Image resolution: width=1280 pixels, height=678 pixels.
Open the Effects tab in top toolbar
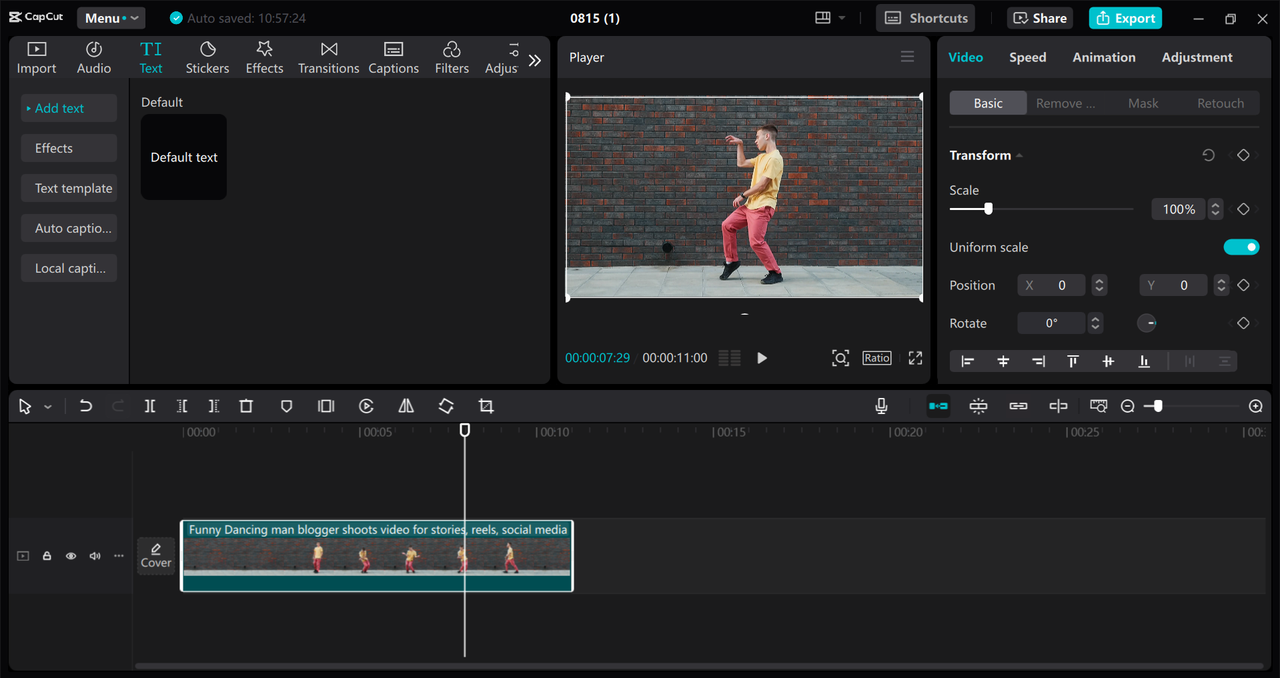[x=264, y=58]
